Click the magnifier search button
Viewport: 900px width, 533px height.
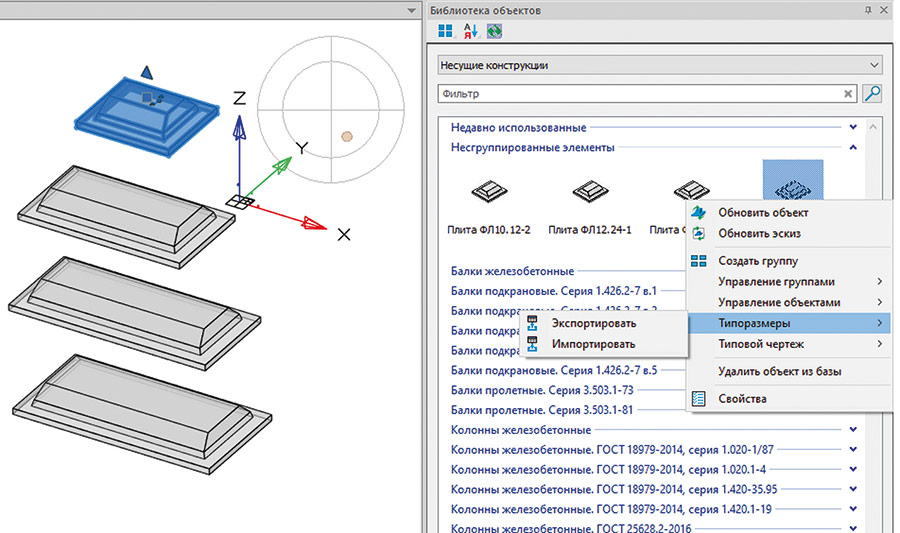pyautogui.click(x=872, y=94)
